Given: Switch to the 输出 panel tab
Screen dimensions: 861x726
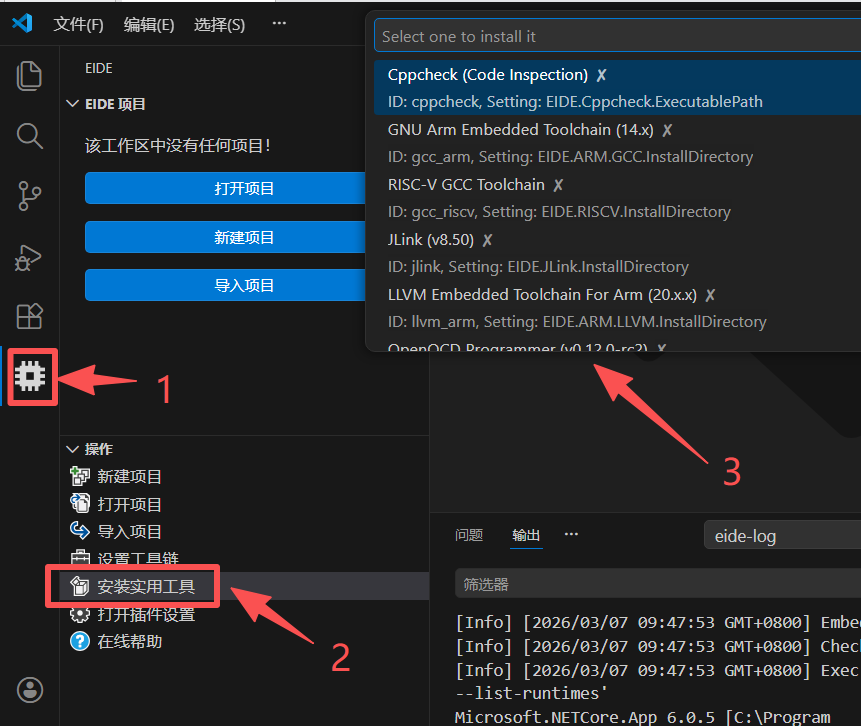Looking at the screenshot, I should 526,535.
